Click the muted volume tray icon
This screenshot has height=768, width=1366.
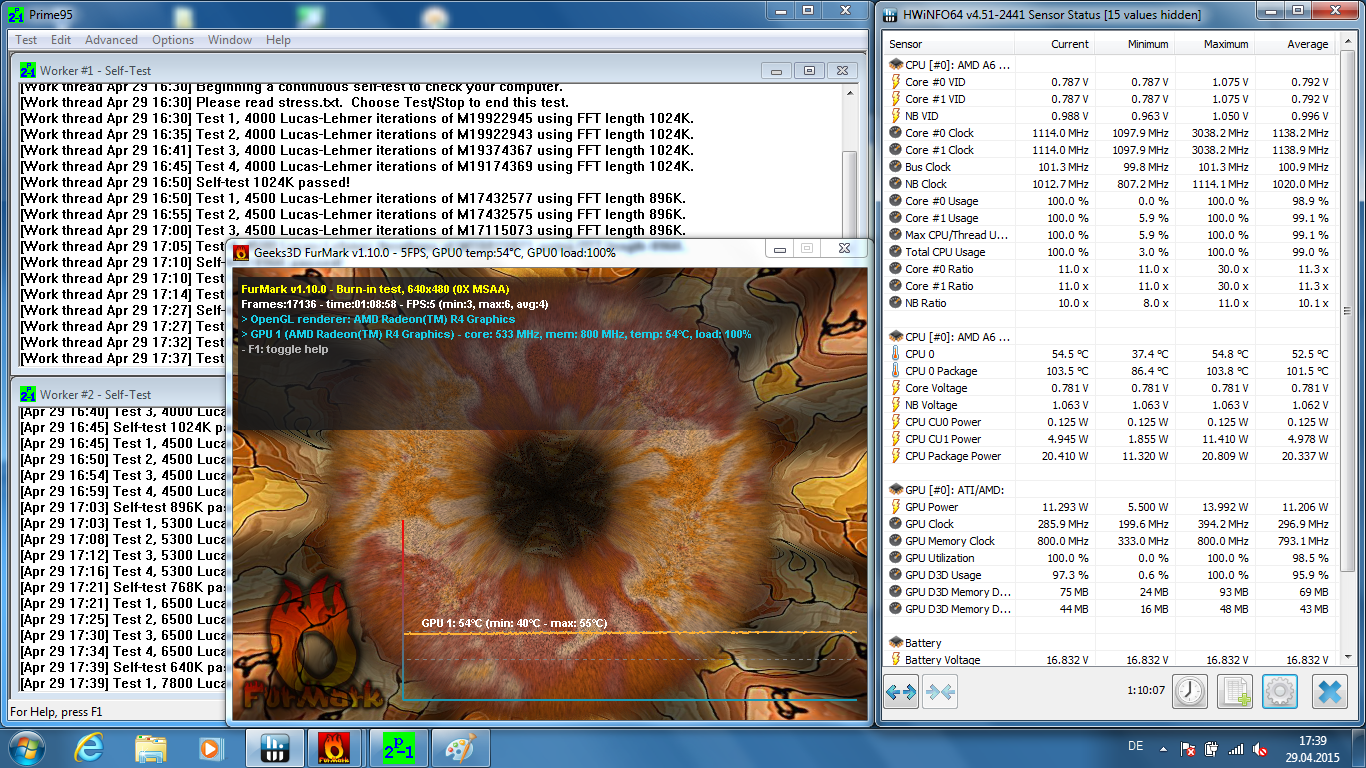[x=1261, y=748]
